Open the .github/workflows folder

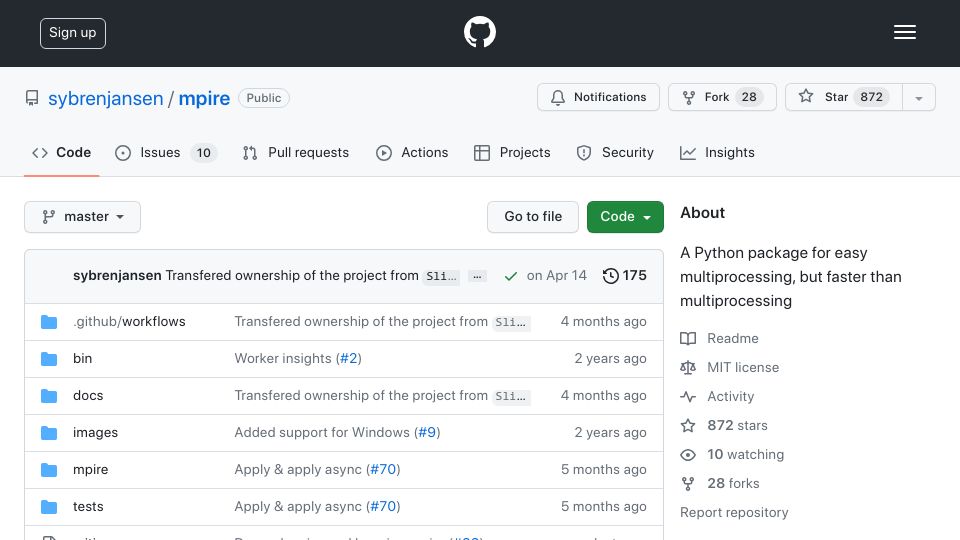129,321
